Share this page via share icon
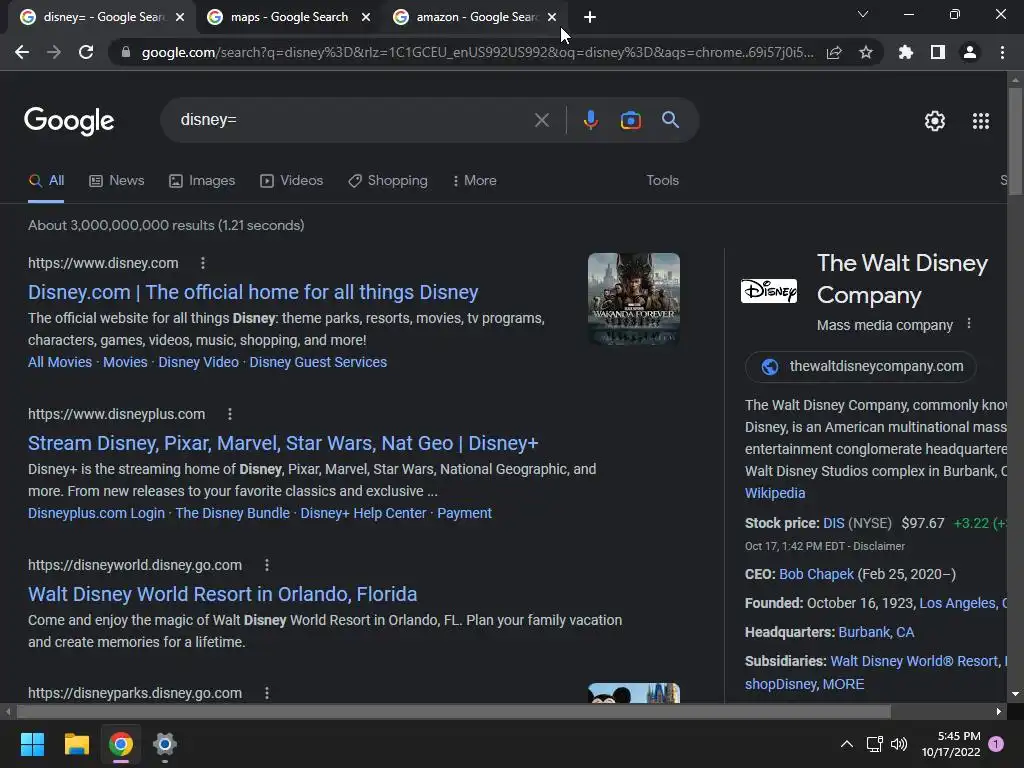Screen dimensions: 1024x768 pyautogui.click(x=834, y=52)
